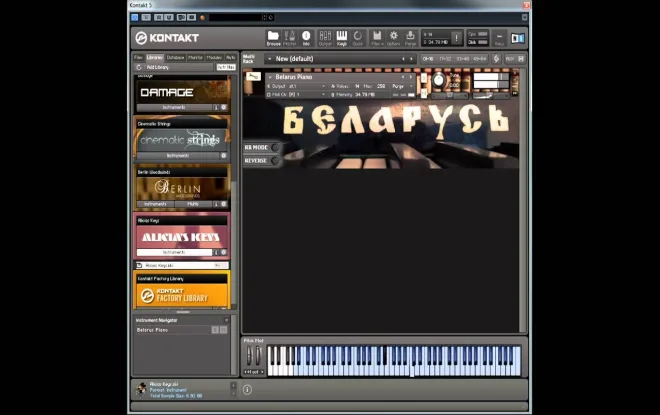Show Berlin Woodwinds info icon

216,204
